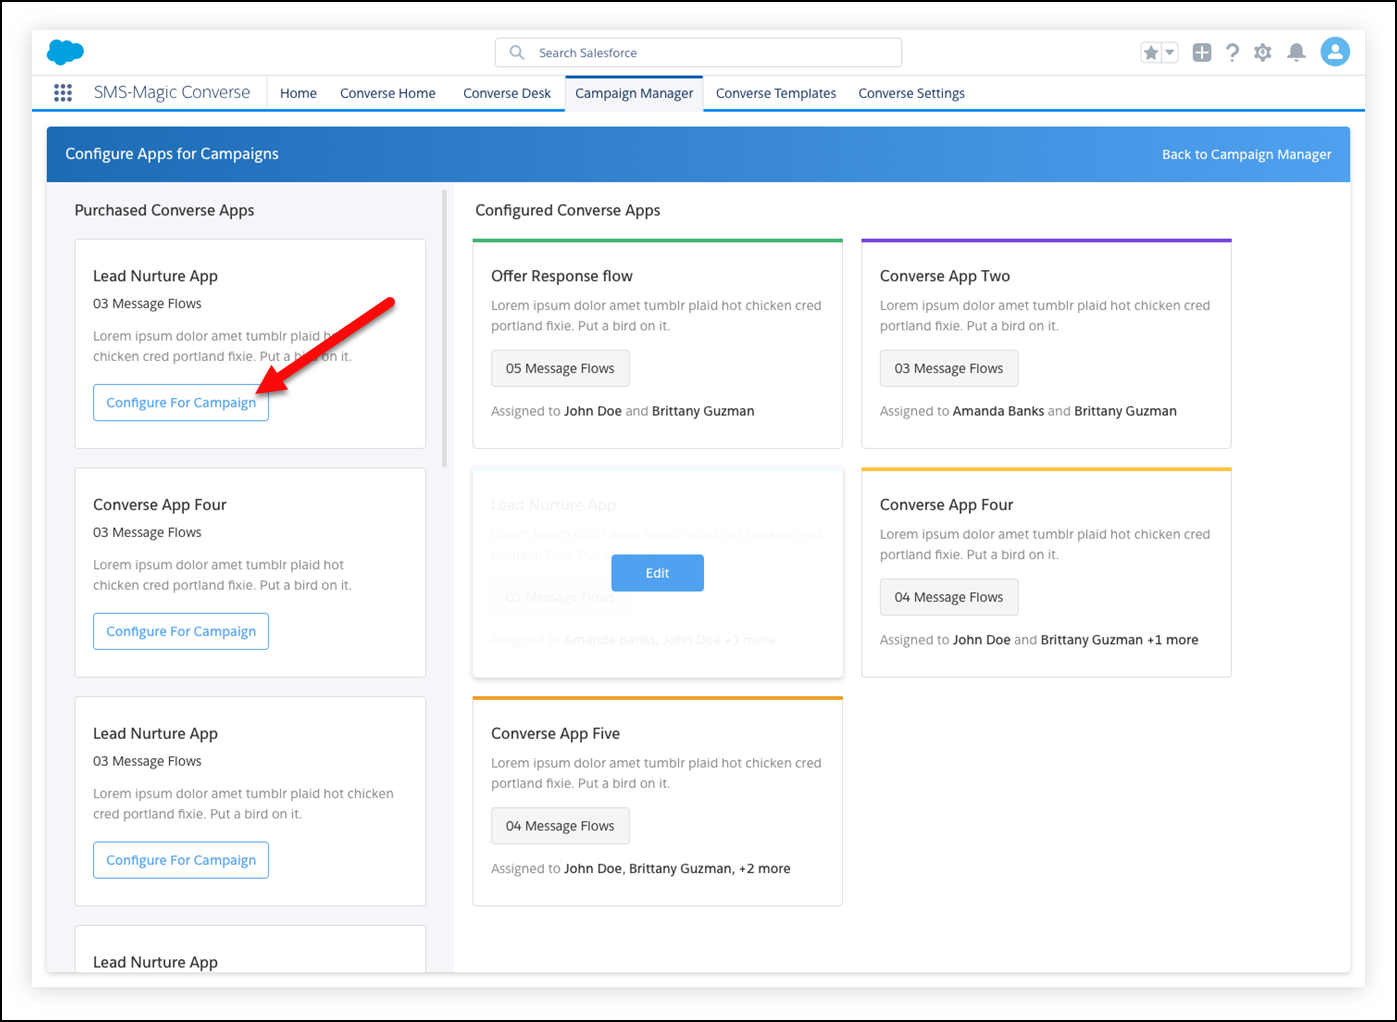Configure purchased Converse App Four for campaign
This screenshot has width=1397, height=1022.
tap(181, 631)
